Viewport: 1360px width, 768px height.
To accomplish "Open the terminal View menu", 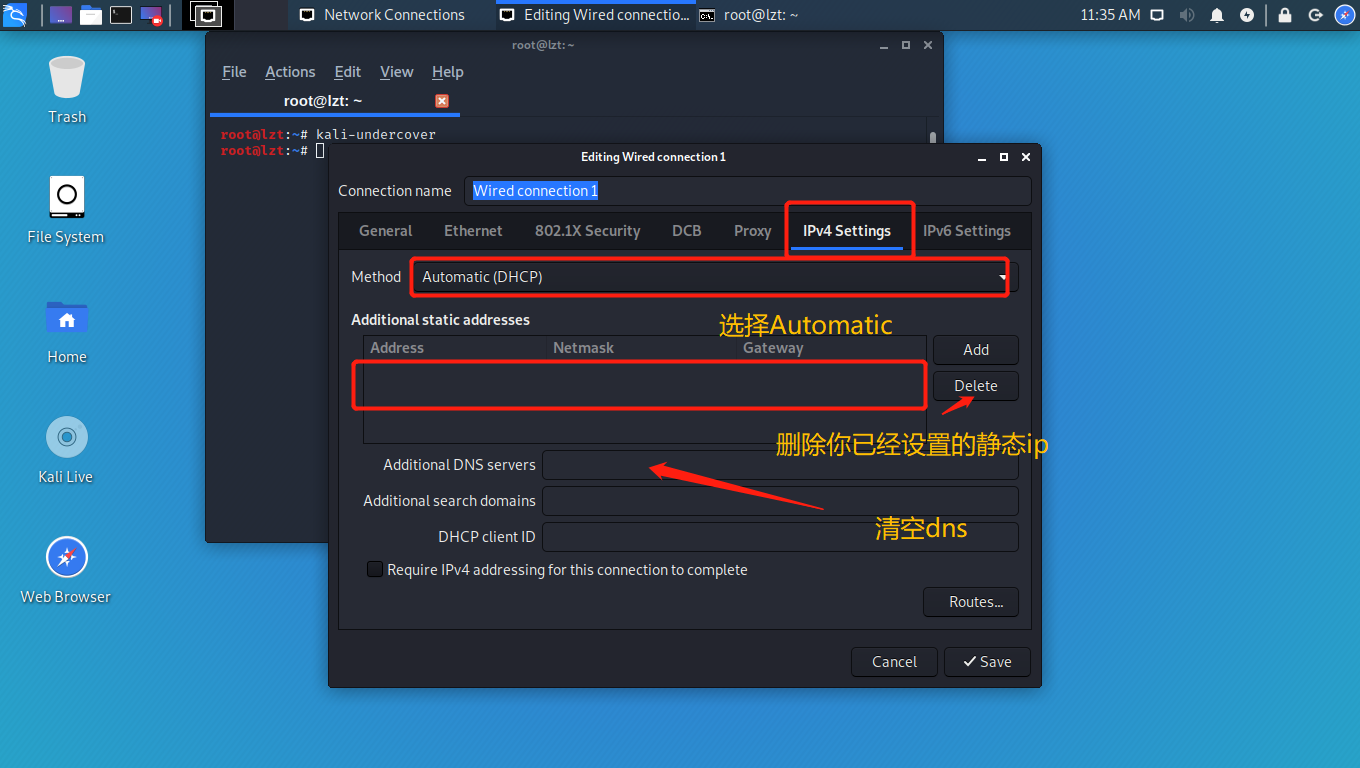I will point(396,72).
